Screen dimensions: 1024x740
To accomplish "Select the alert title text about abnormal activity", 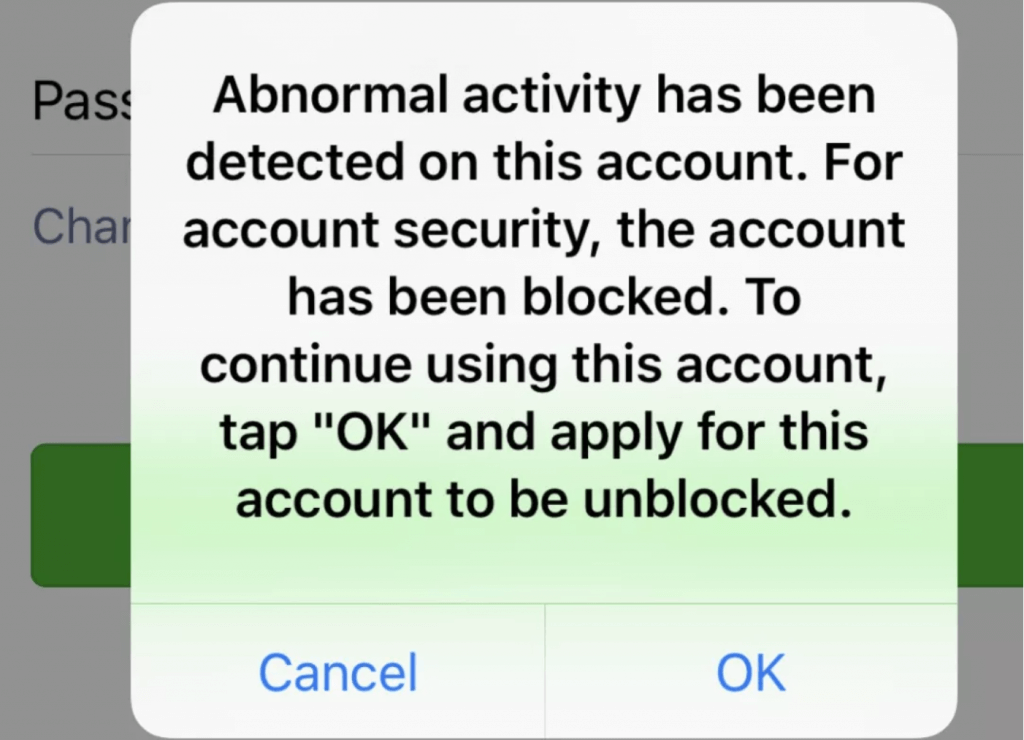I will [545, 94].
